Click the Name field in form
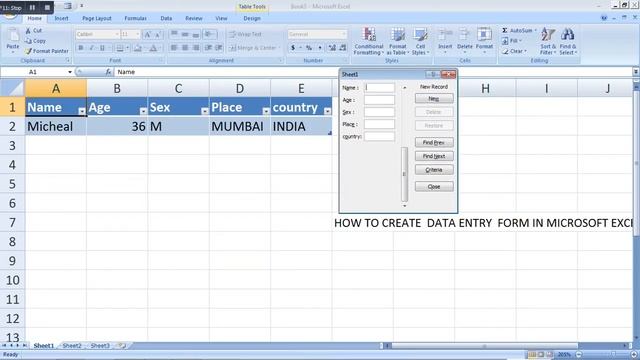 click(x=380, y=87)
